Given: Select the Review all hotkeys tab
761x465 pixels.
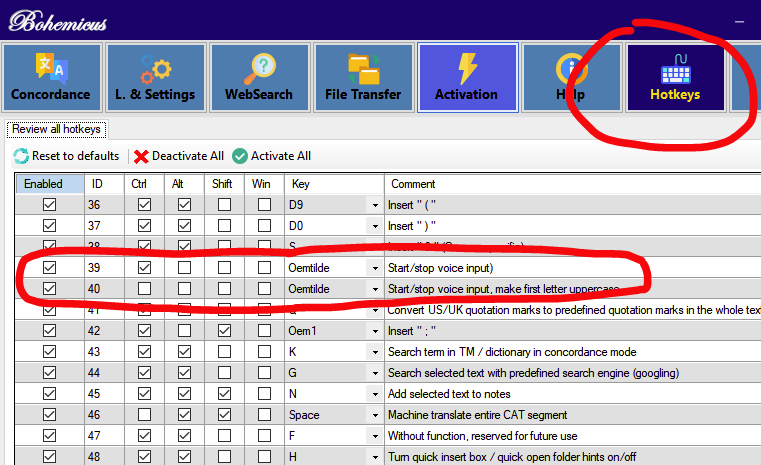Looking at the screenshot, I should coord(56,129).
